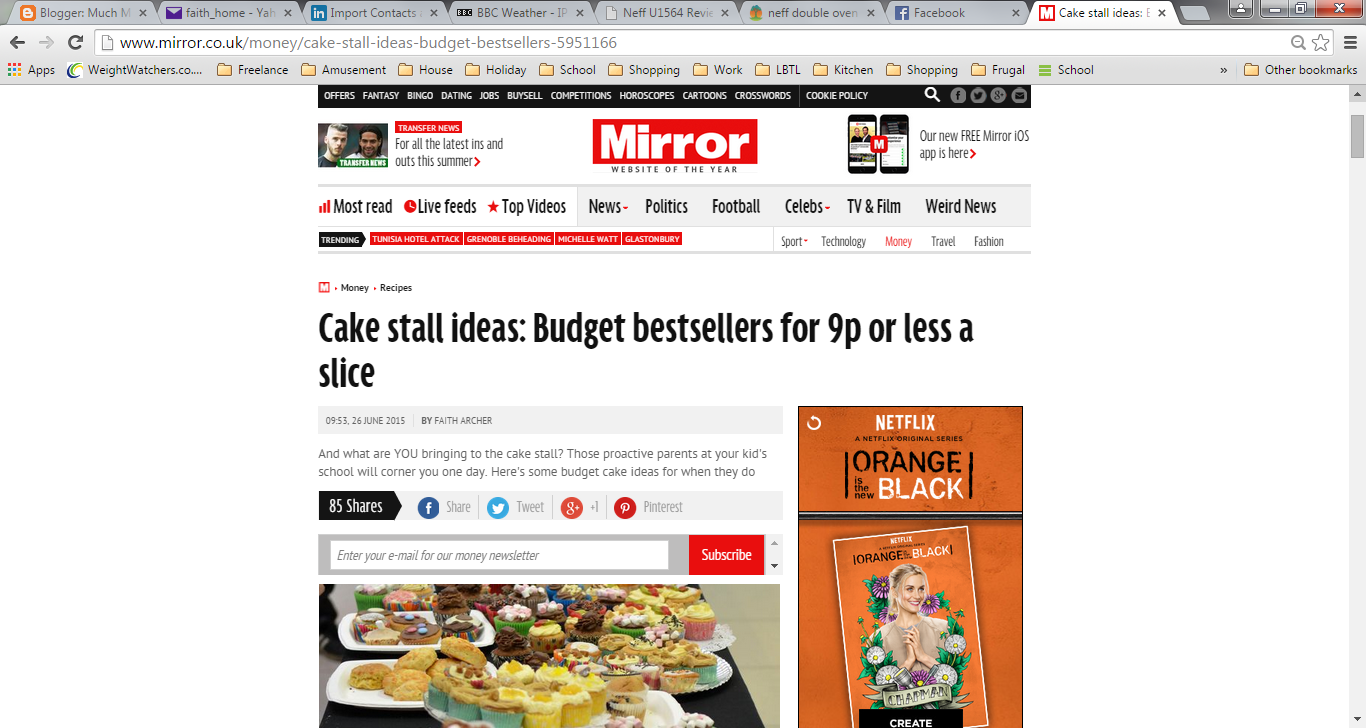This screenshot has height=728, width=1366.
Task: Open the Football section
Action: [x=736, y=206]
